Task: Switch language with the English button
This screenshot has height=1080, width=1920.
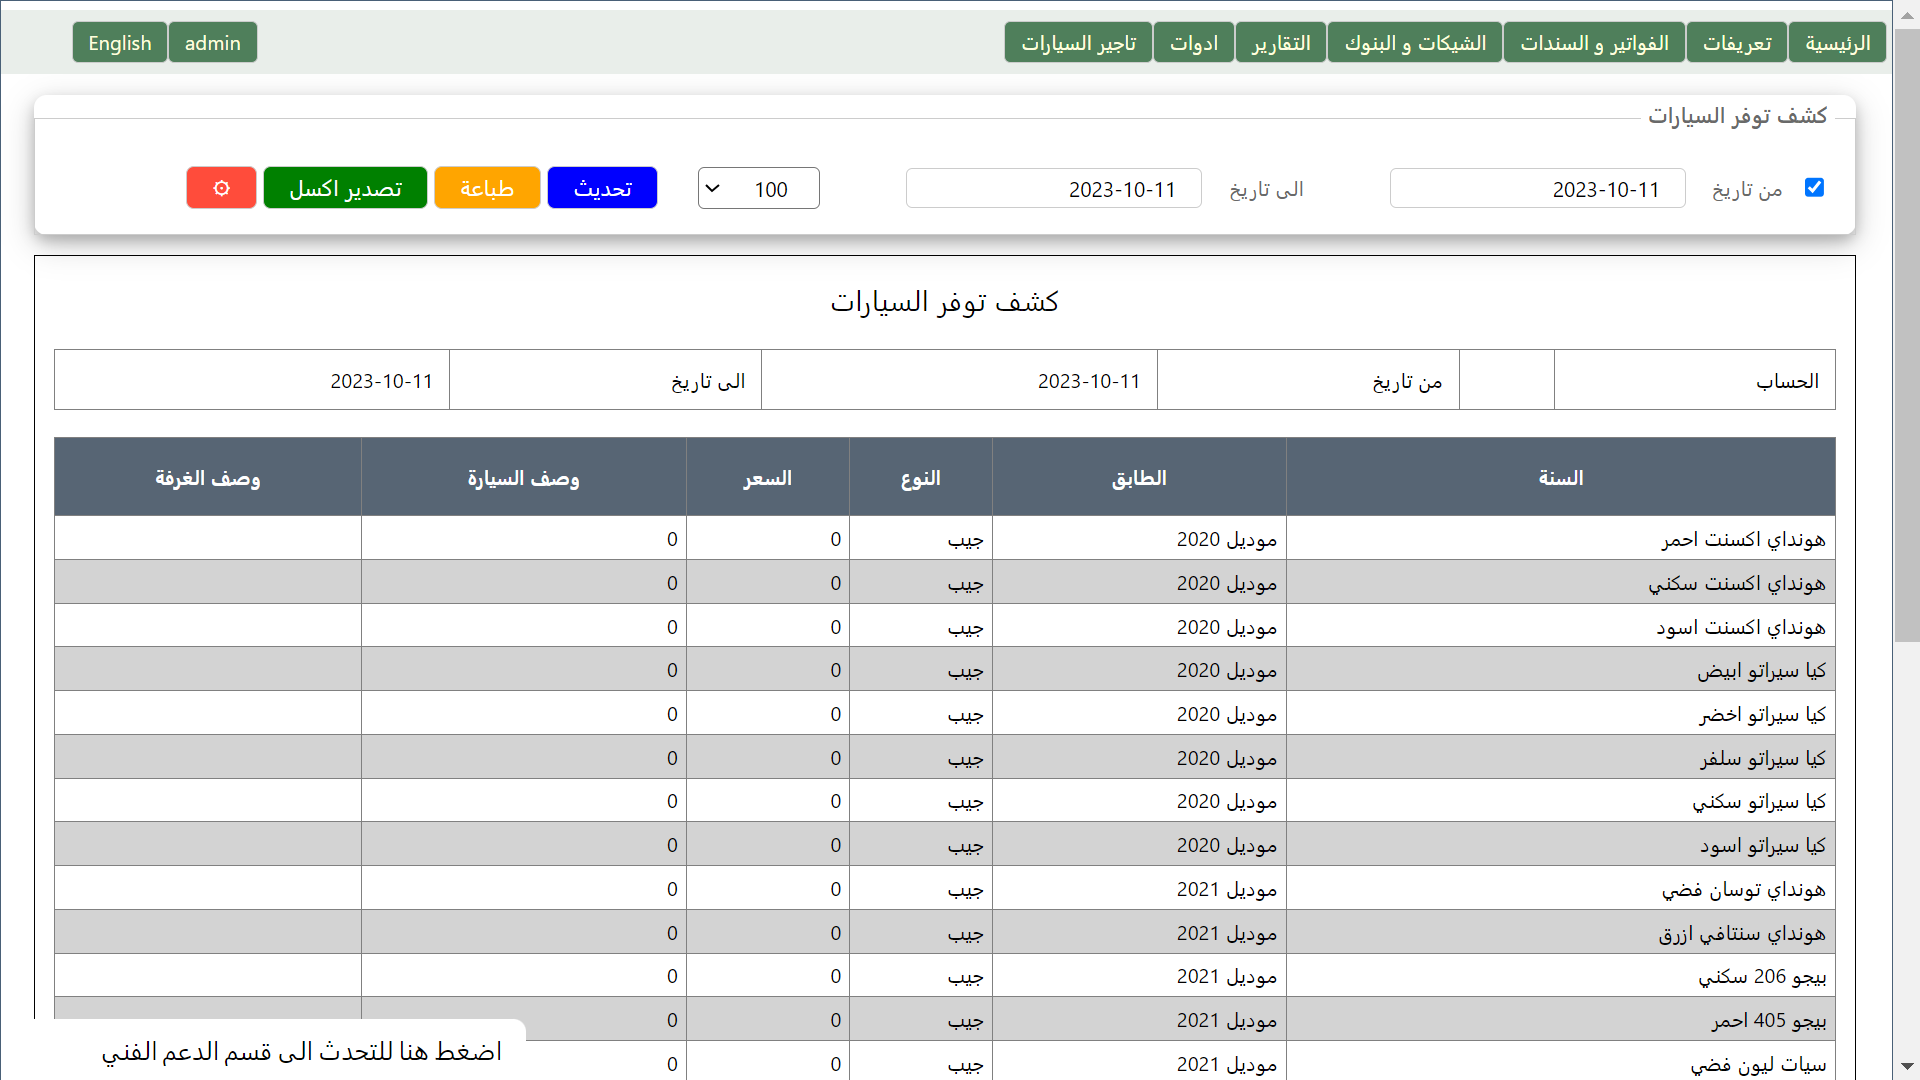Action: click(x=120, y=43)
